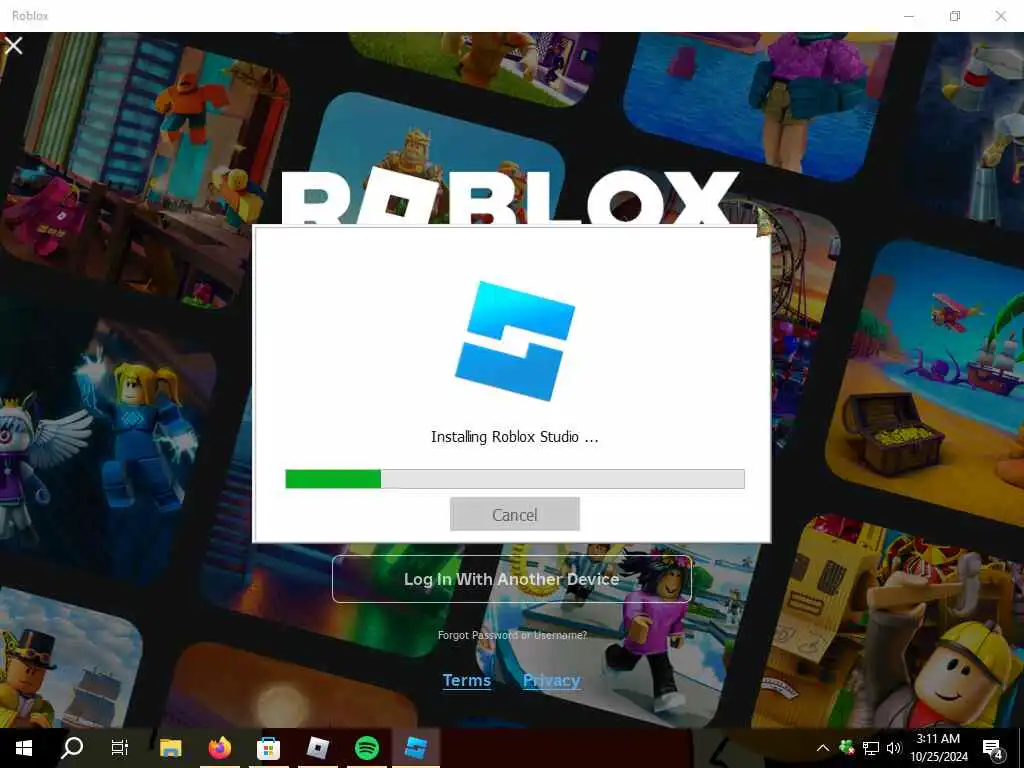The image size is (1024, 768).
Task: Expand the hidden system tray icons
Action: [x=823, y=748]
